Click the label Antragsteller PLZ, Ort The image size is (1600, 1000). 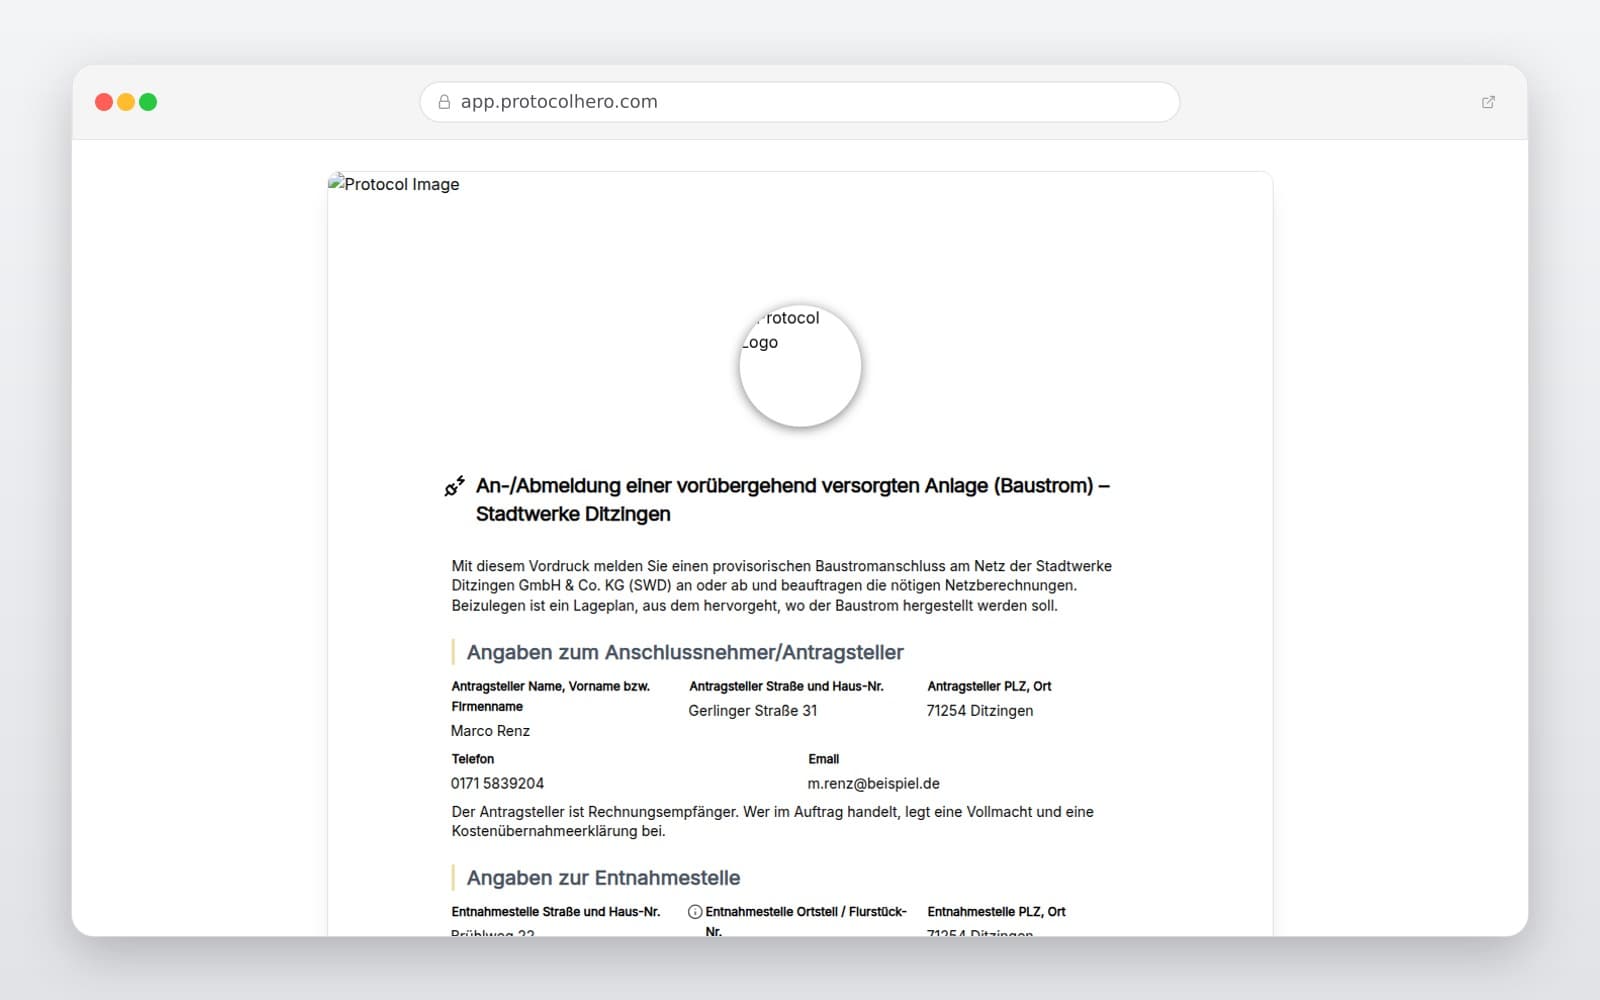pos(989,686)
